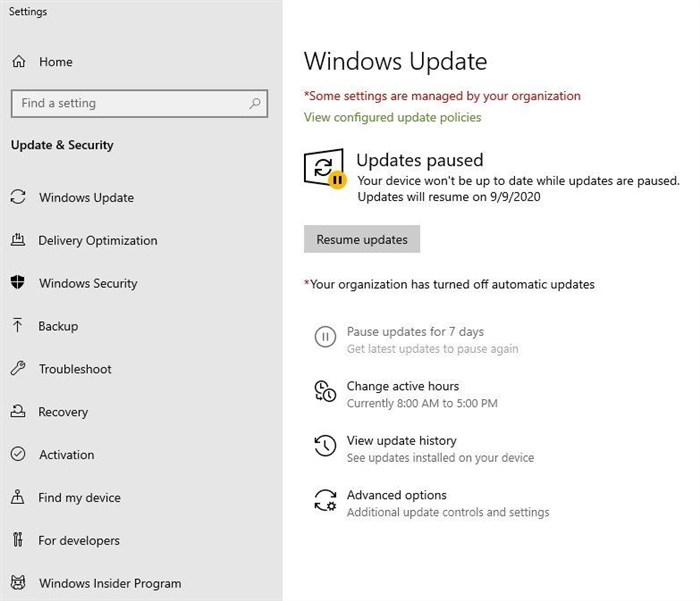Image resolution: width=700 pixels, height=601 pixels.
Task: Open View configured update policies link
Action: [x=392, y=117]
